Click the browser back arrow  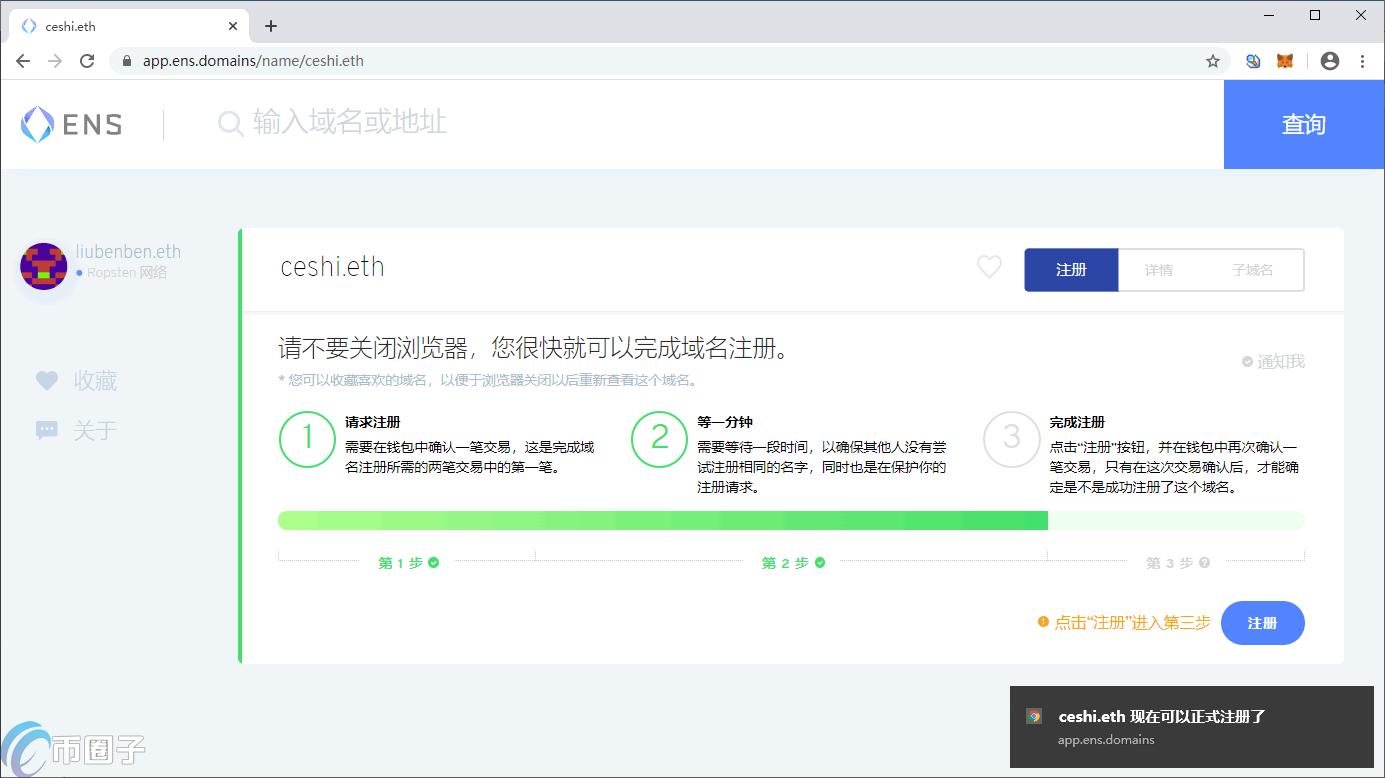[23, 61]
